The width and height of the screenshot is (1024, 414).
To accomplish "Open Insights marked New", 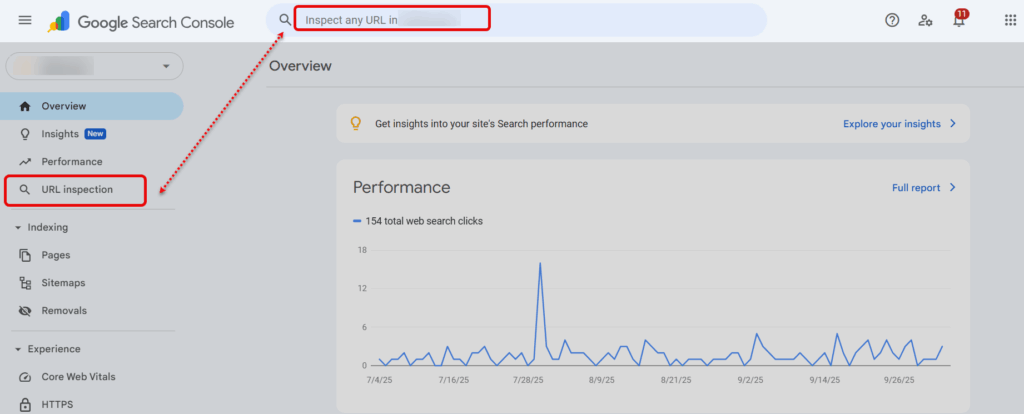I will [x=60, y=134].
